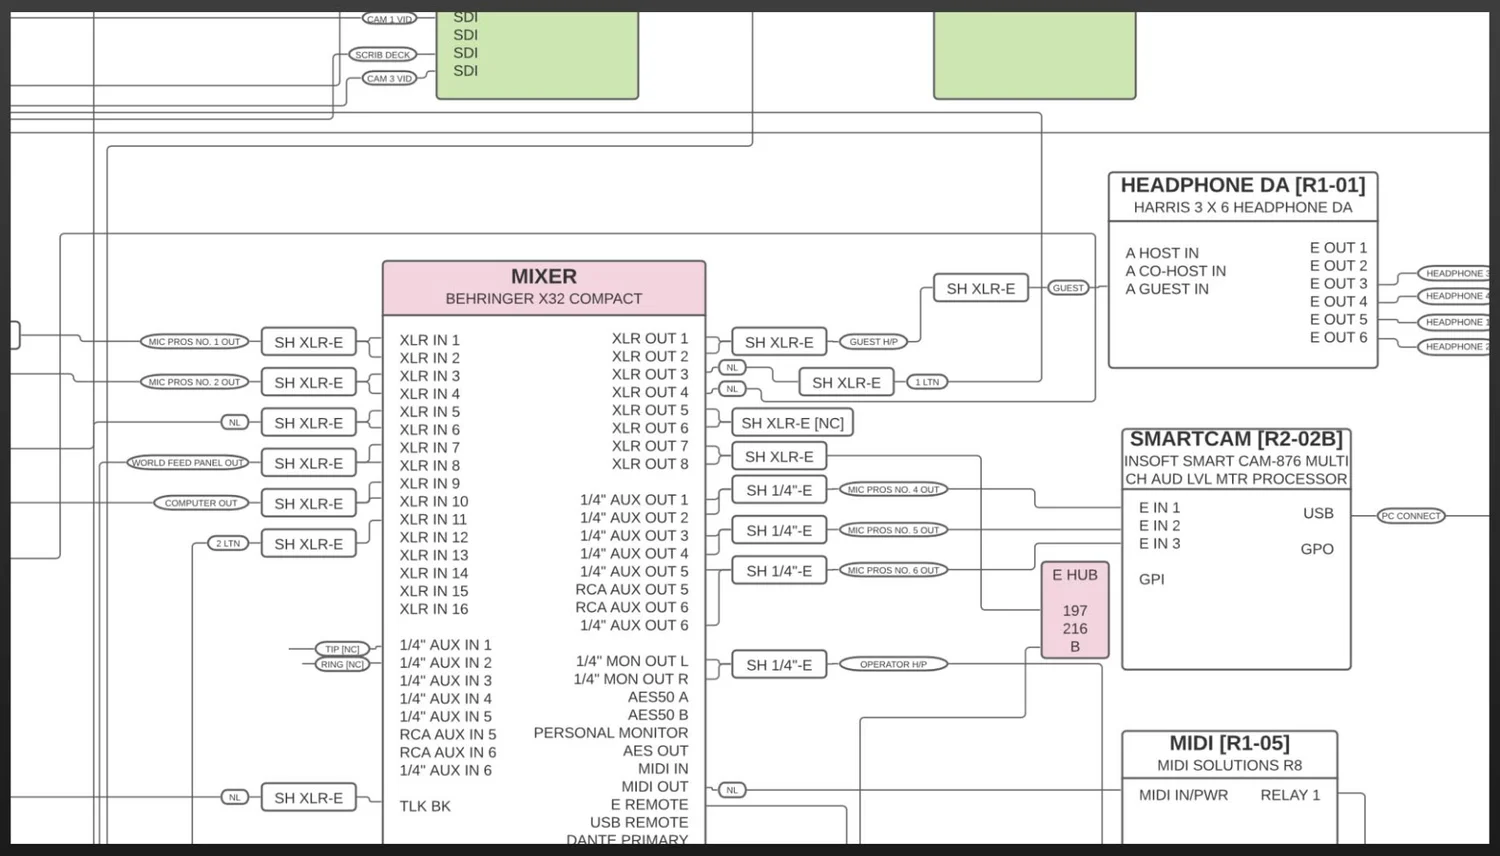
Task: Click the USB REMOTE port text
Action: coord(639,823)
